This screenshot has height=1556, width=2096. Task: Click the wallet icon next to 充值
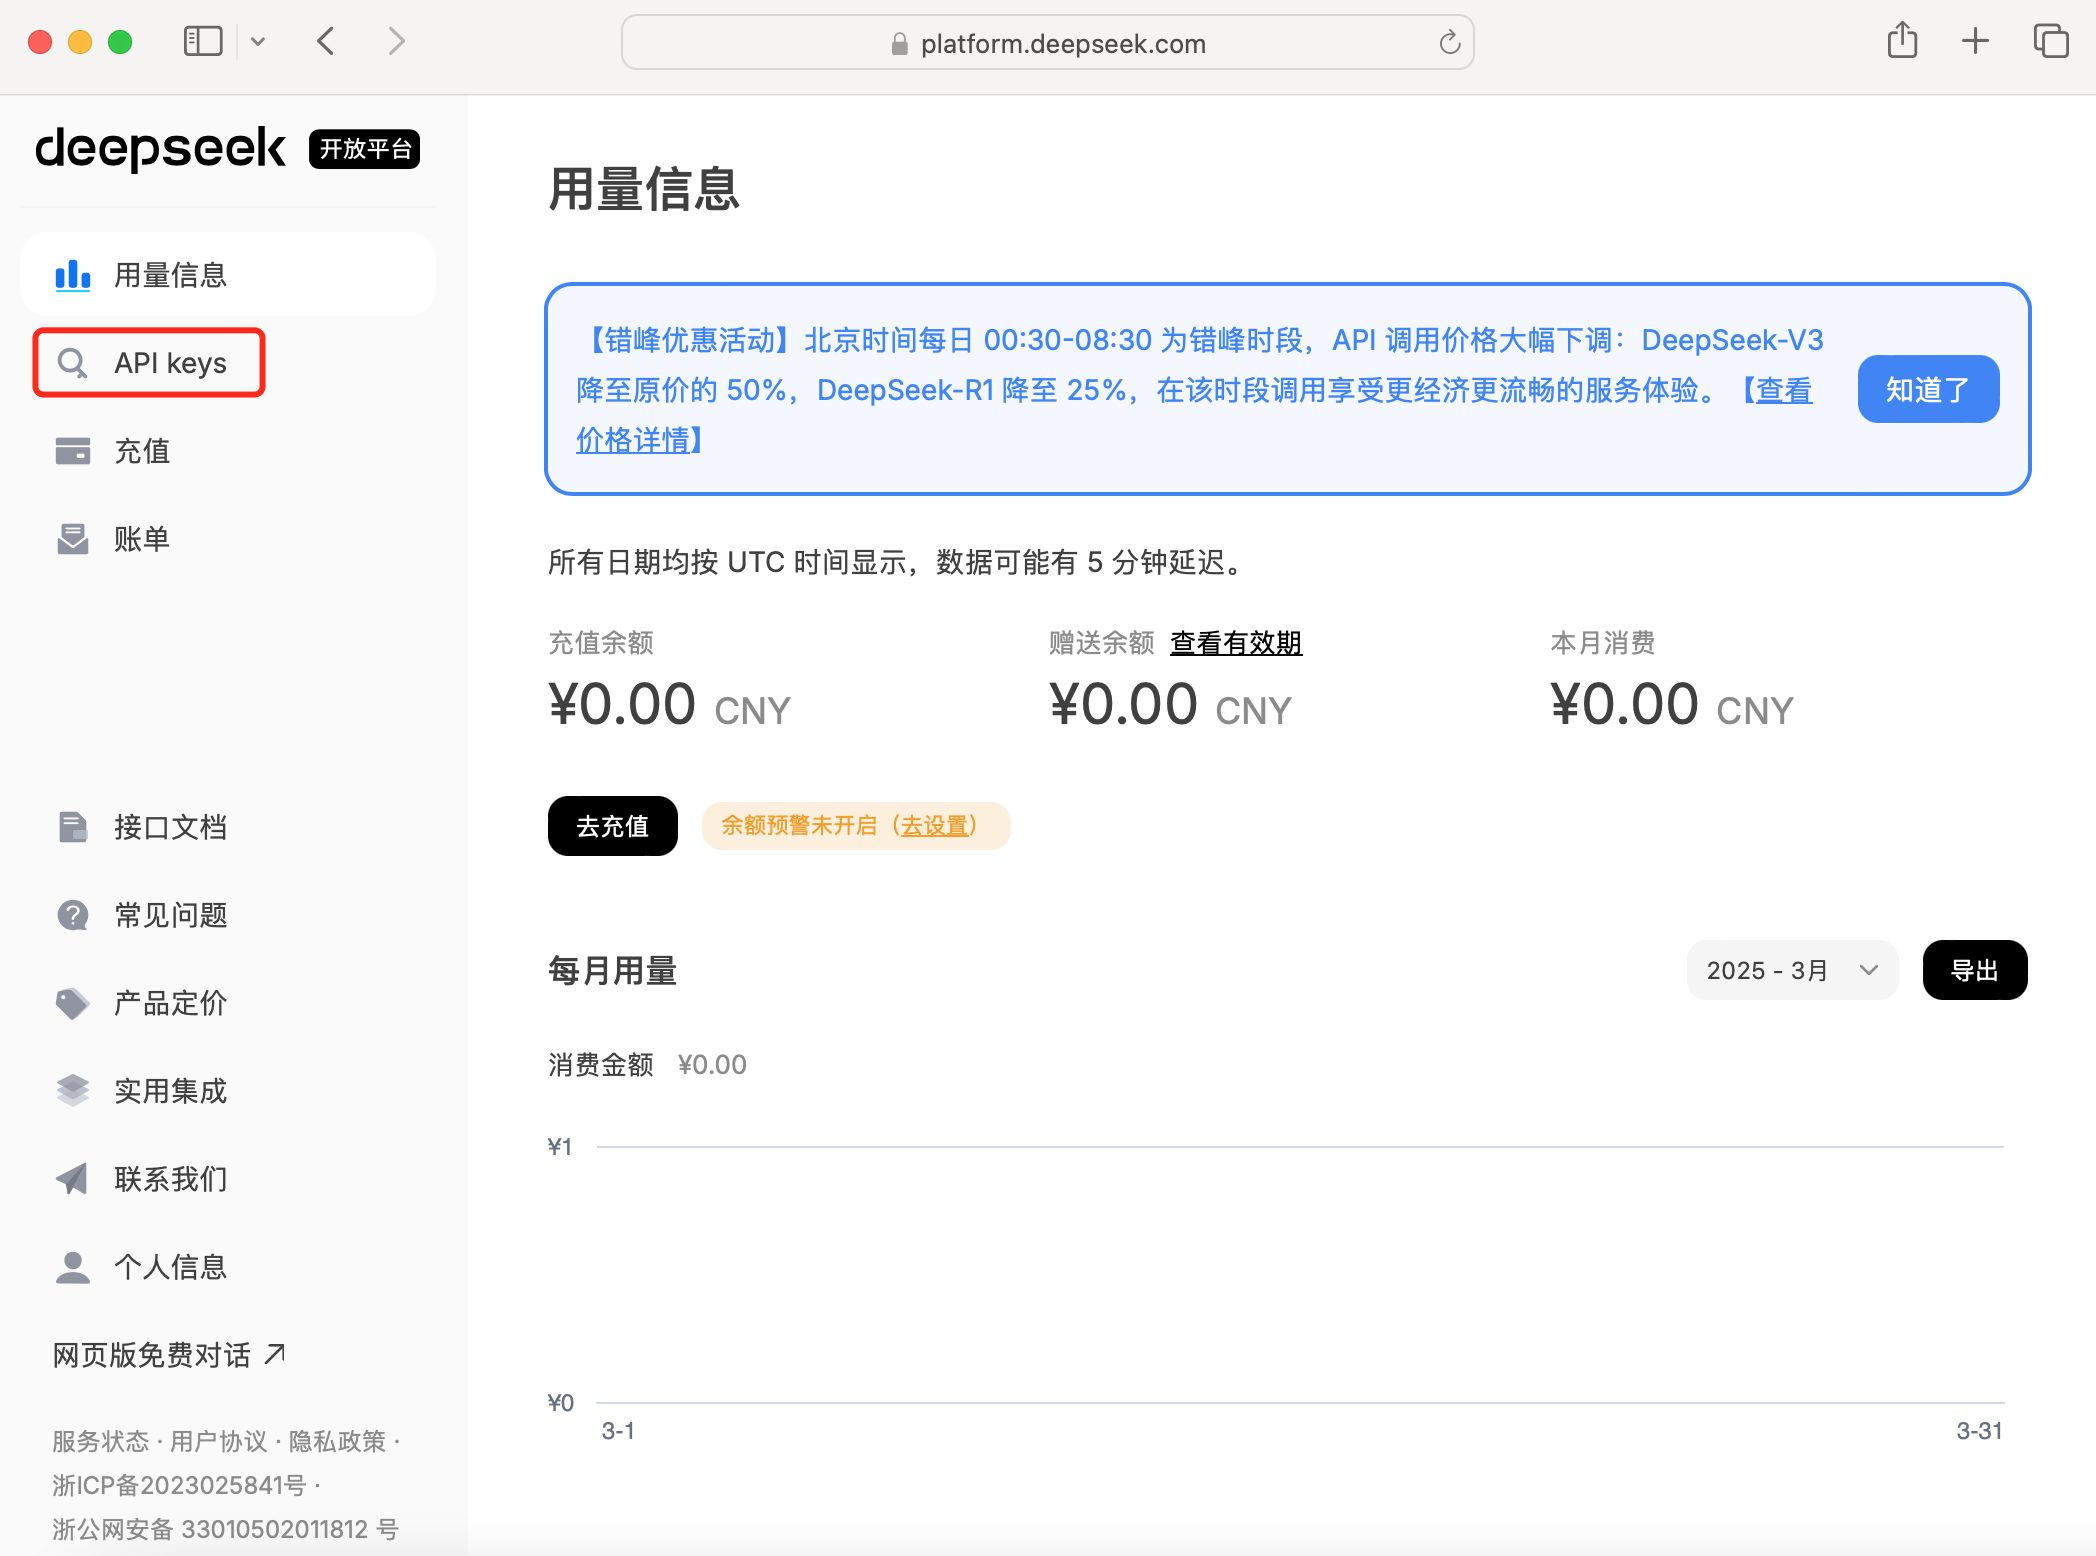[x=73, y=451]
